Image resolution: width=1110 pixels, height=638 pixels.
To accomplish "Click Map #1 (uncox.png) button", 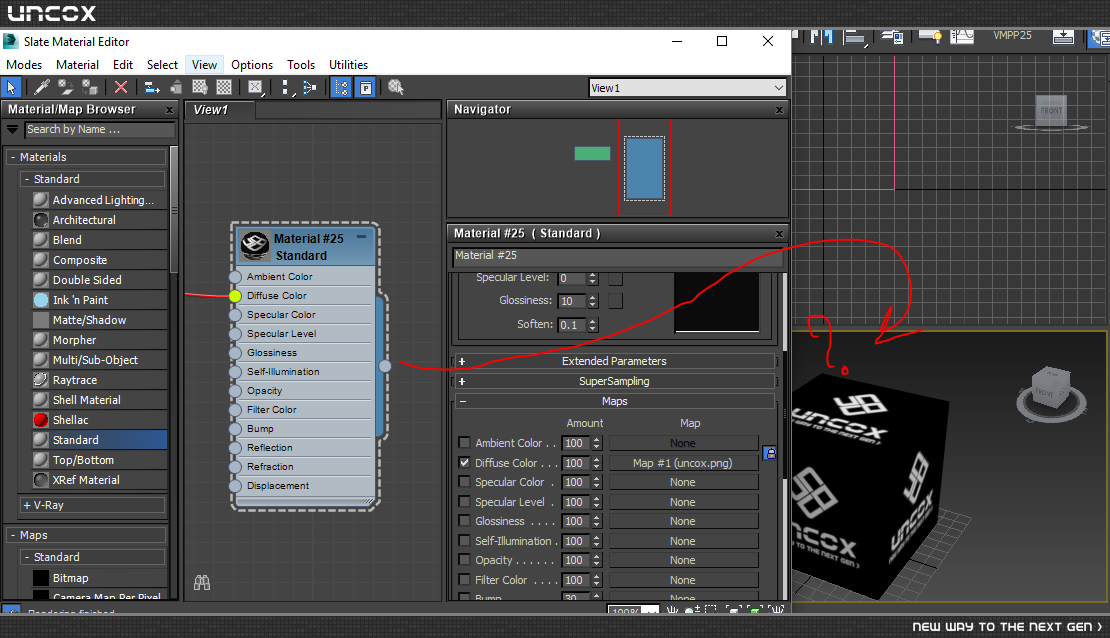I will [683, 462].
